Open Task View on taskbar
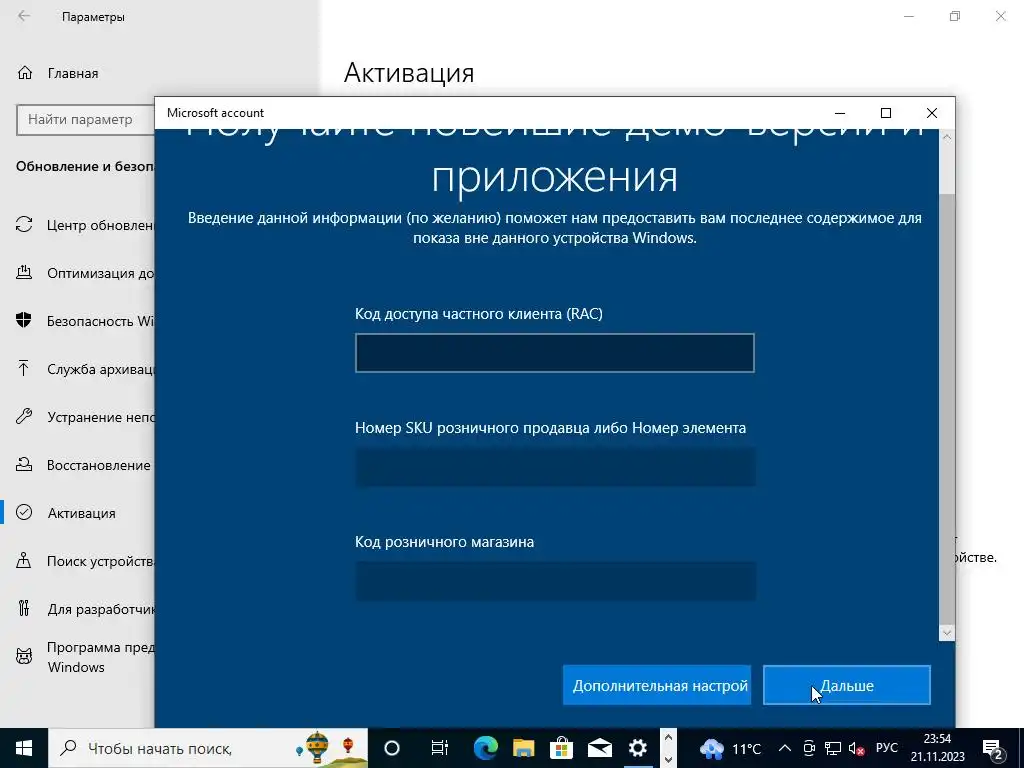The width and height of the screenshot is (1024, 768). click(440, 748)
